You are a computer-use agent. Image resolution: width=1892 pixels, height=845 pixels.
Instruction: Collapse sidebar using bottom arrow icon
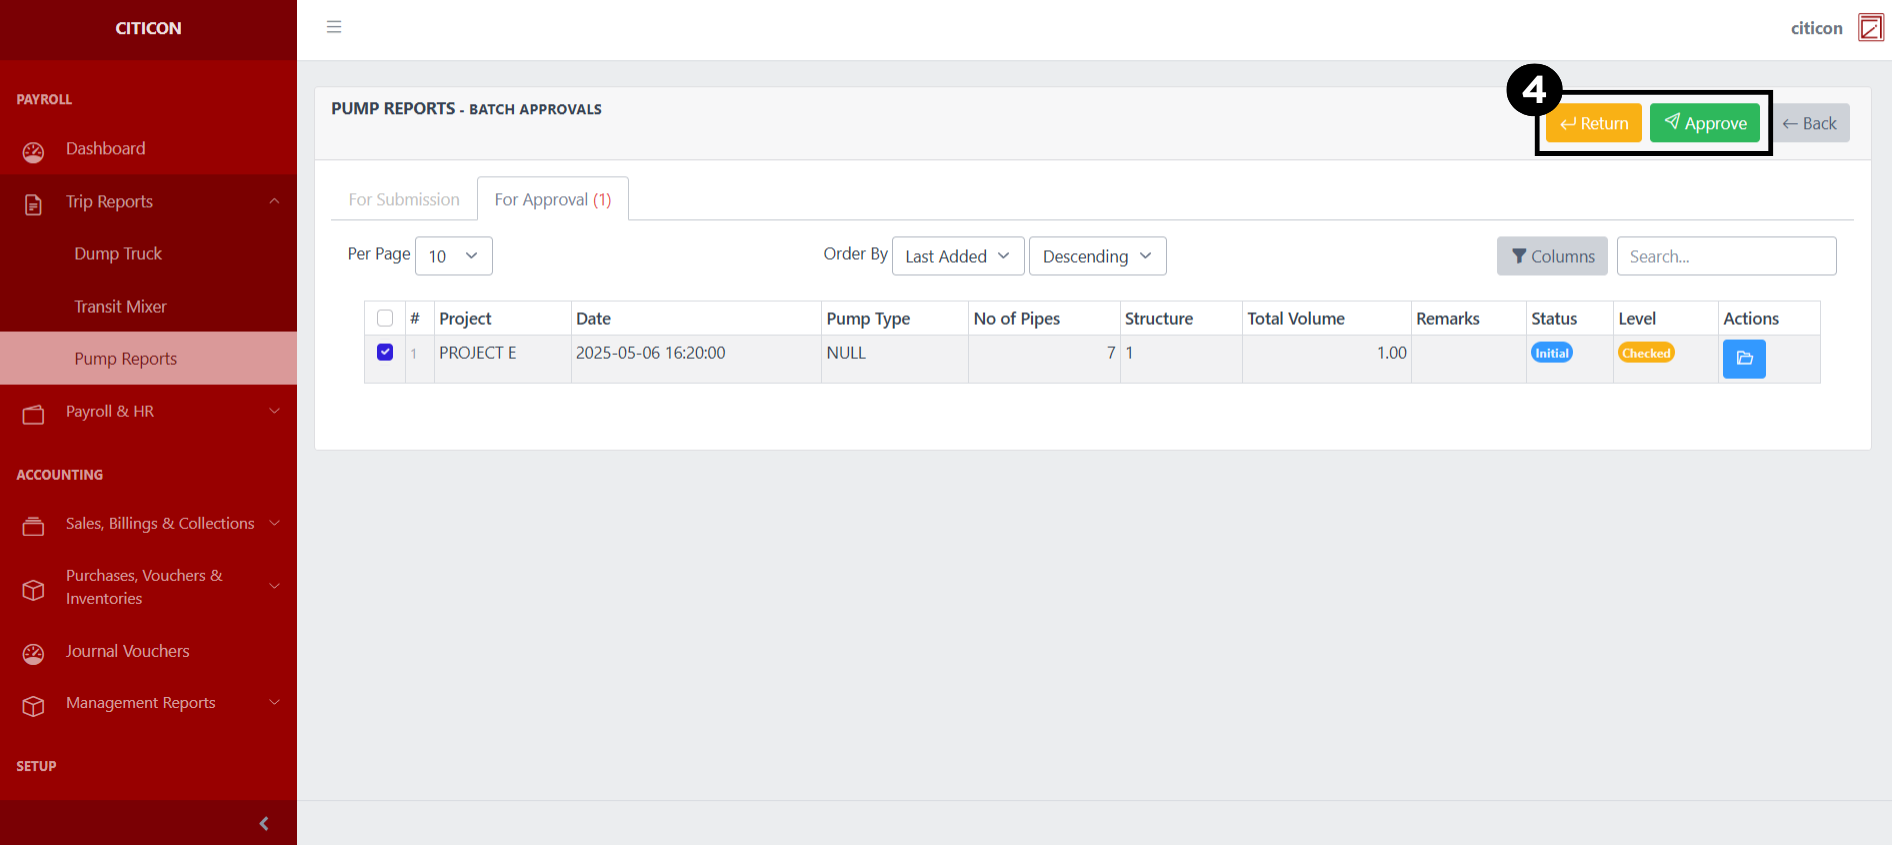(x=263, y=823)
